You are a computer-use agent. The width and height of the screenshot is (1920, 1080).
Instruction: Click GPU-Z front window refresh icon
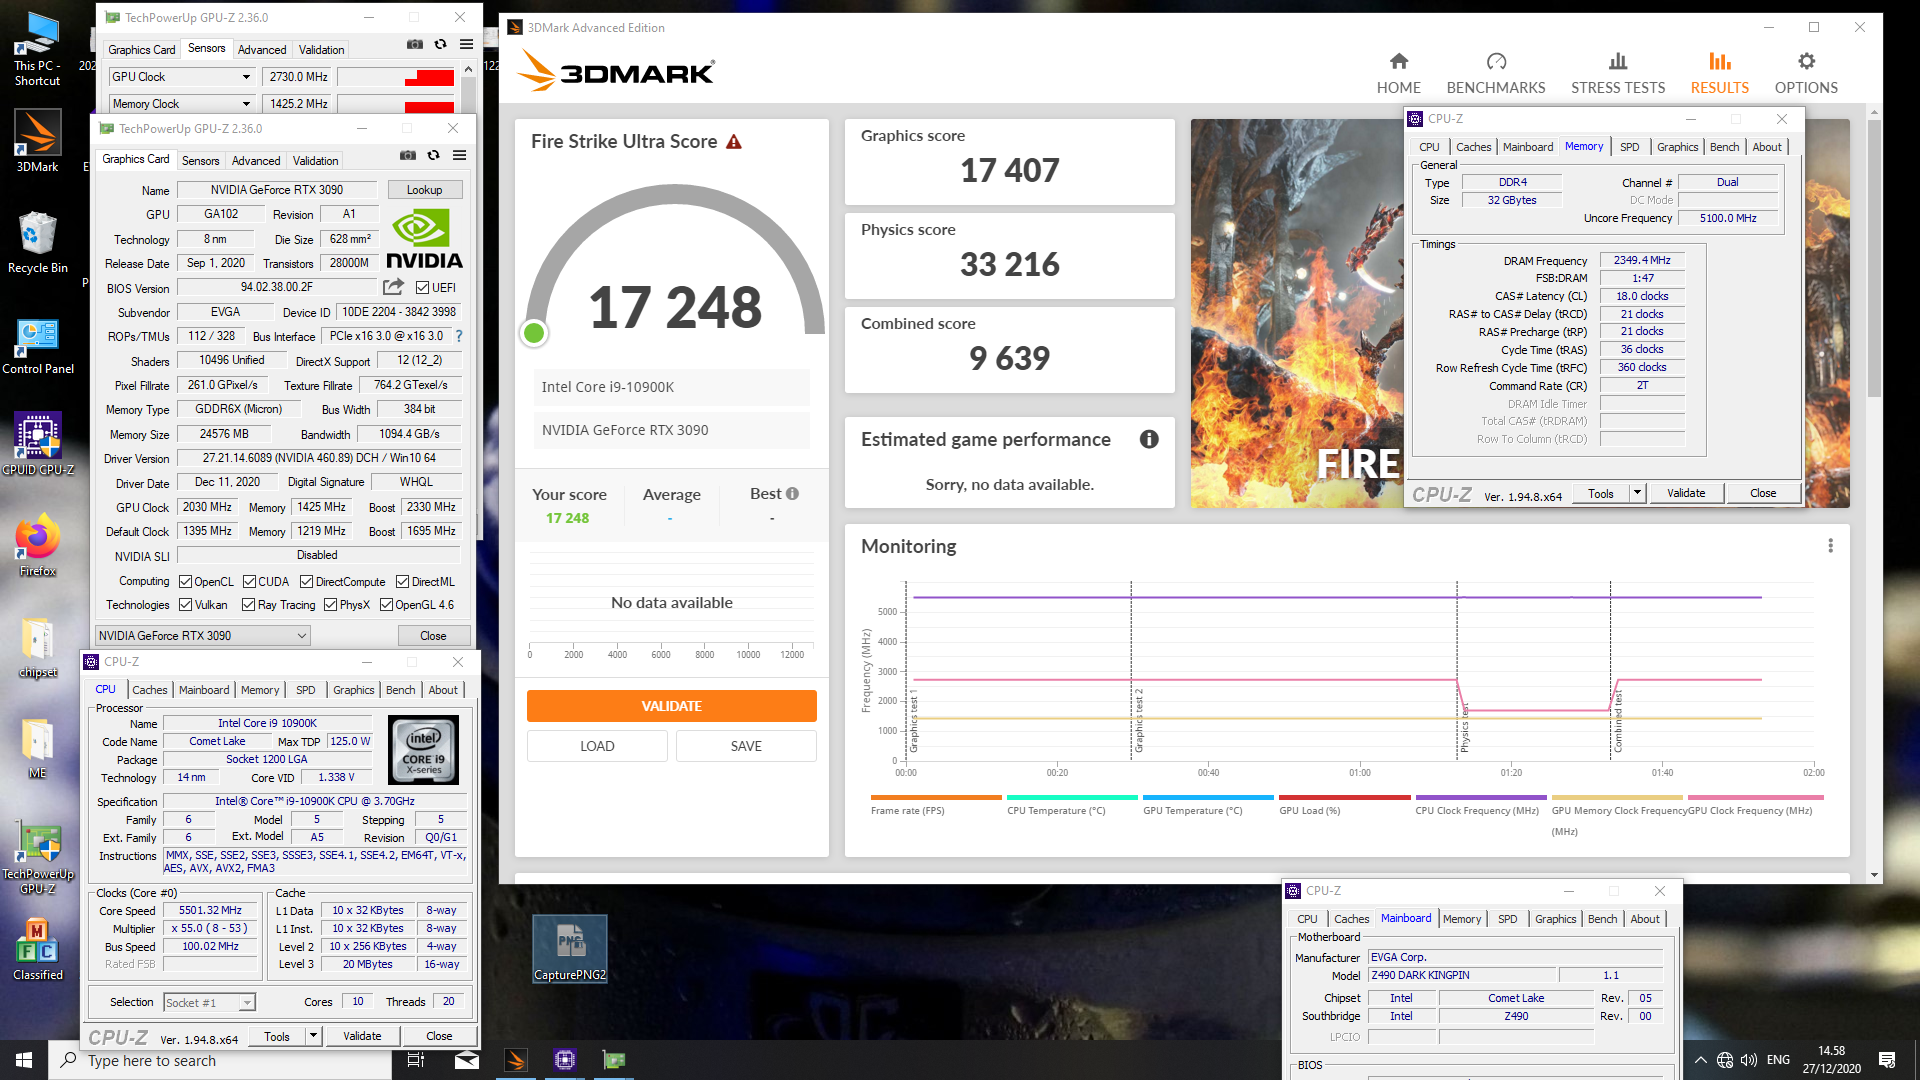pyautogui.click(x=433, y=156)
